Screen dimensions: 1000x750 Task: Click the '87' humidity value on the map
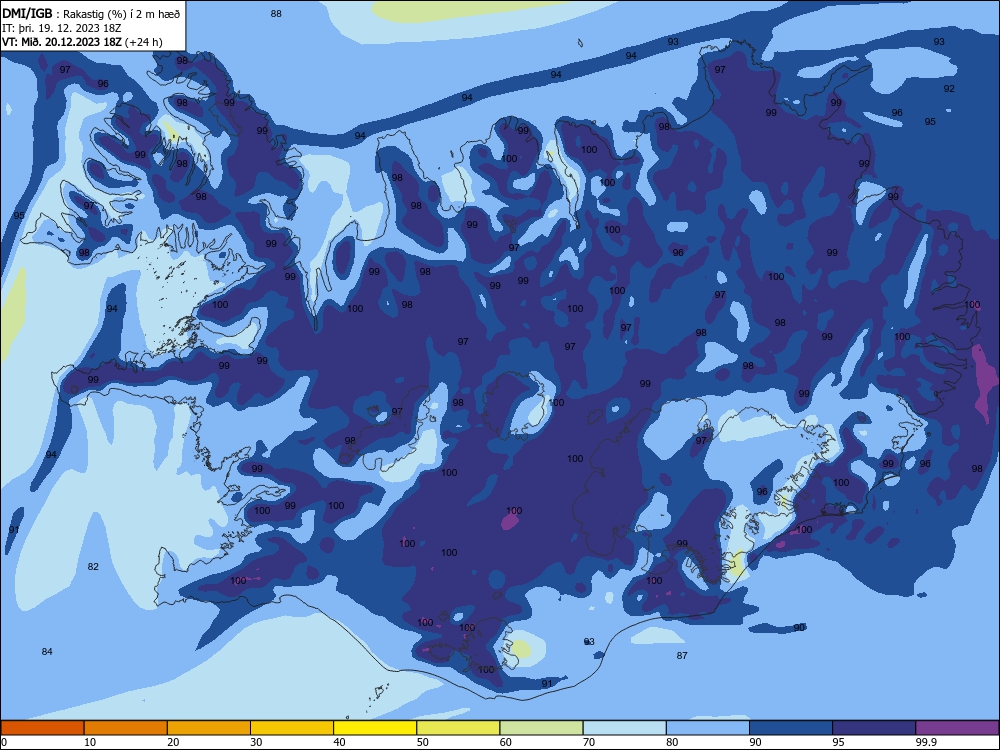point(682,655)
